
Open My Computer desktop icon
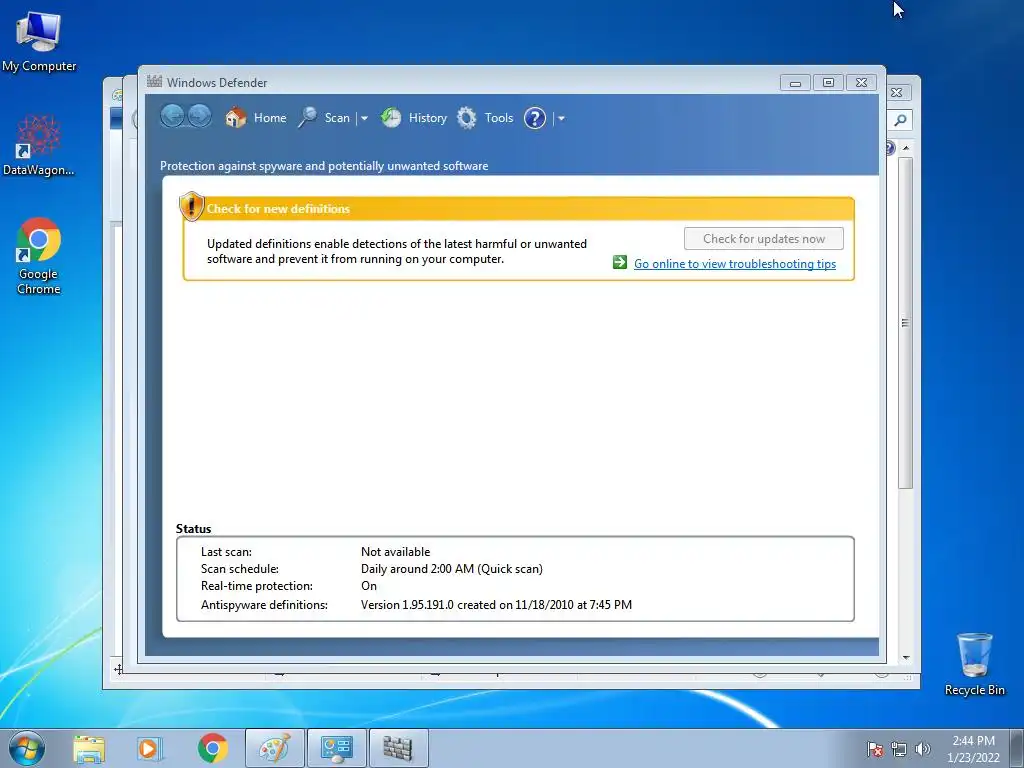click(39, 41)
